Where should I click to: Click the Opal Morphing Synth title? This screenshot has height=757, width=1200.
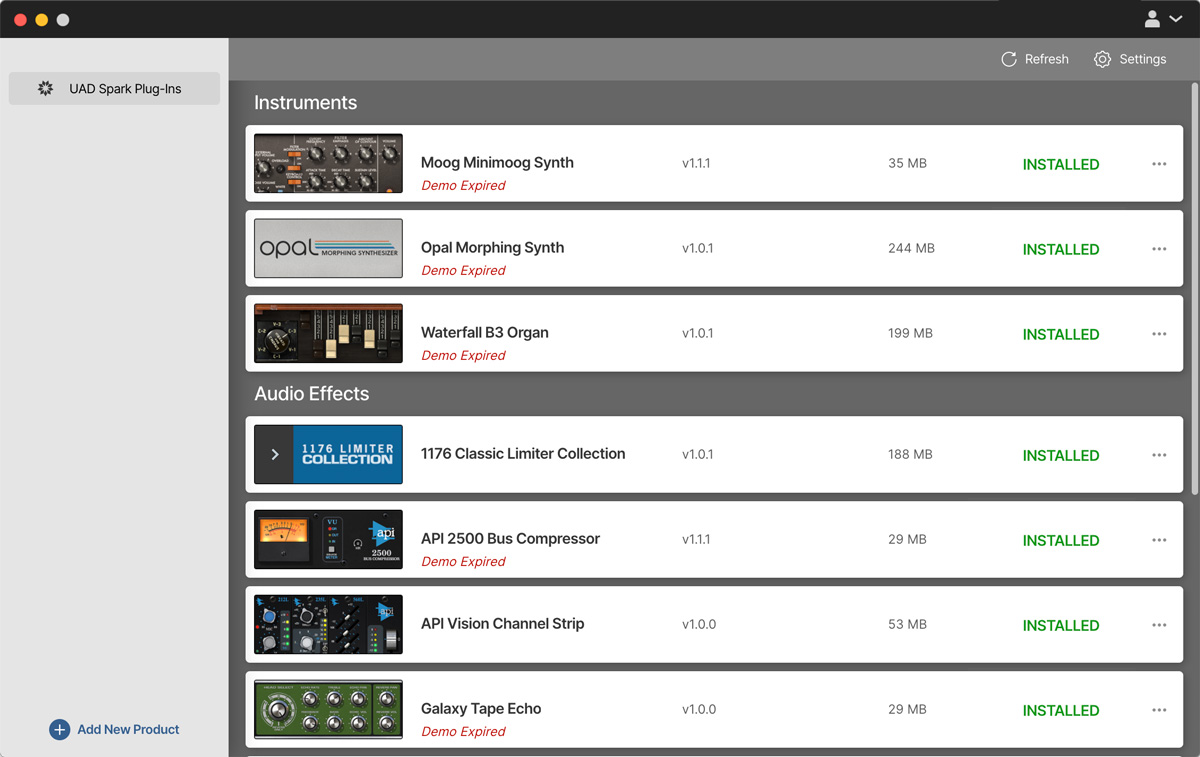click(x=492, y=247)
